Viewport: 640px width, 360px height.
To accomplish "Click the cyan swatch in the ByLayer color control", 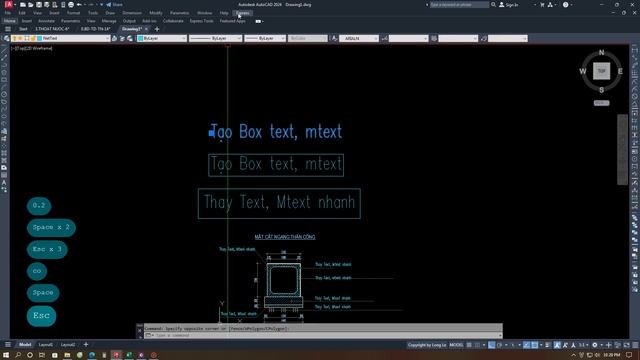I will click(x=140, y=38).
